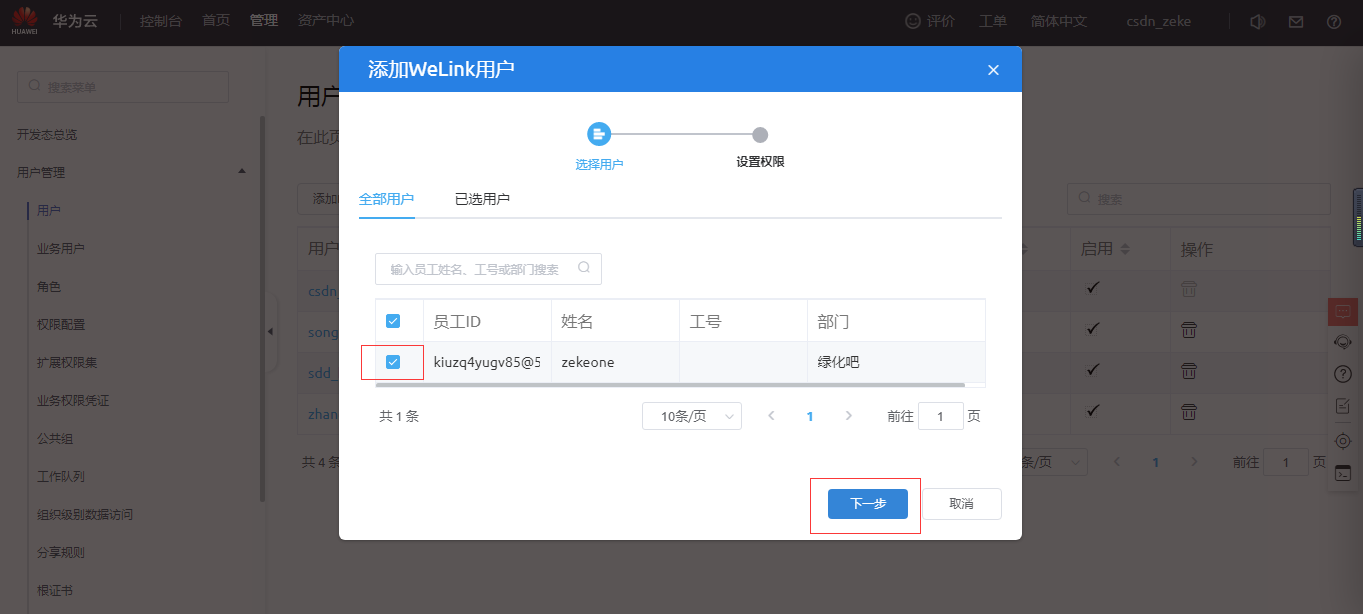The height and width of the screenshot is (614, 1363).
Task: Click previous page arrow in background user table
Action: coord(1117,462)
